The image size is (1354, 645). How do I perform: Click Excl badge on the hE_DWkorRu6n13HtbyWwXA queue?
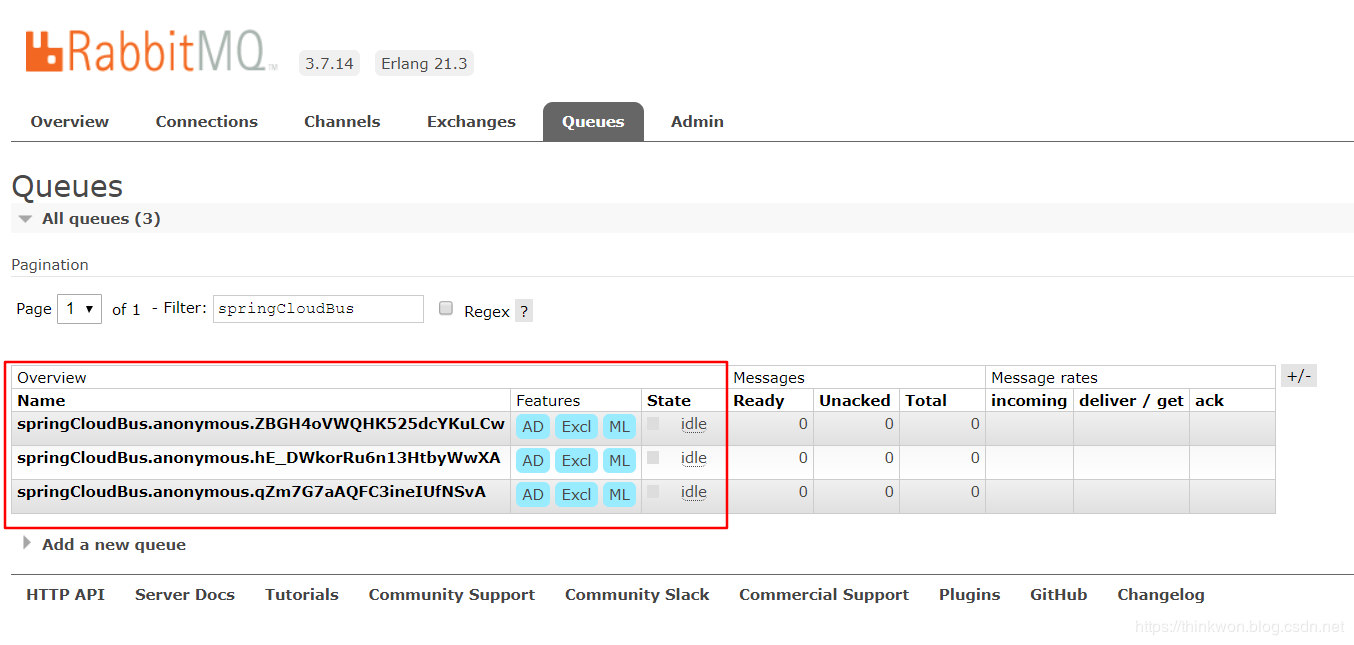point(576,461)
